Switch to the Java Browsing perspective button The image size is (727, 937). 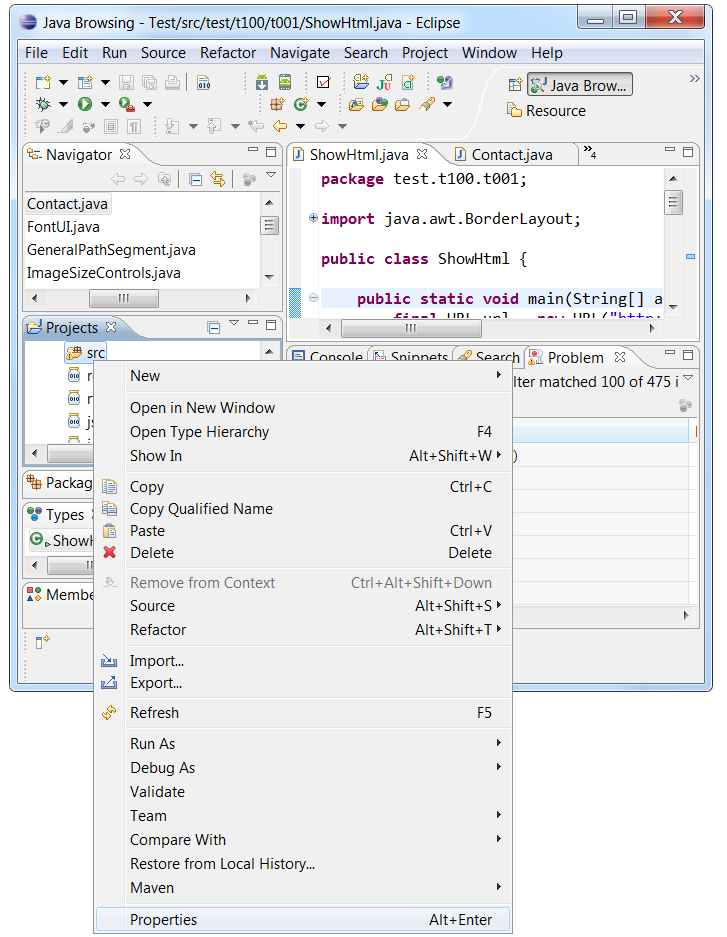click(x=579, y=85)
